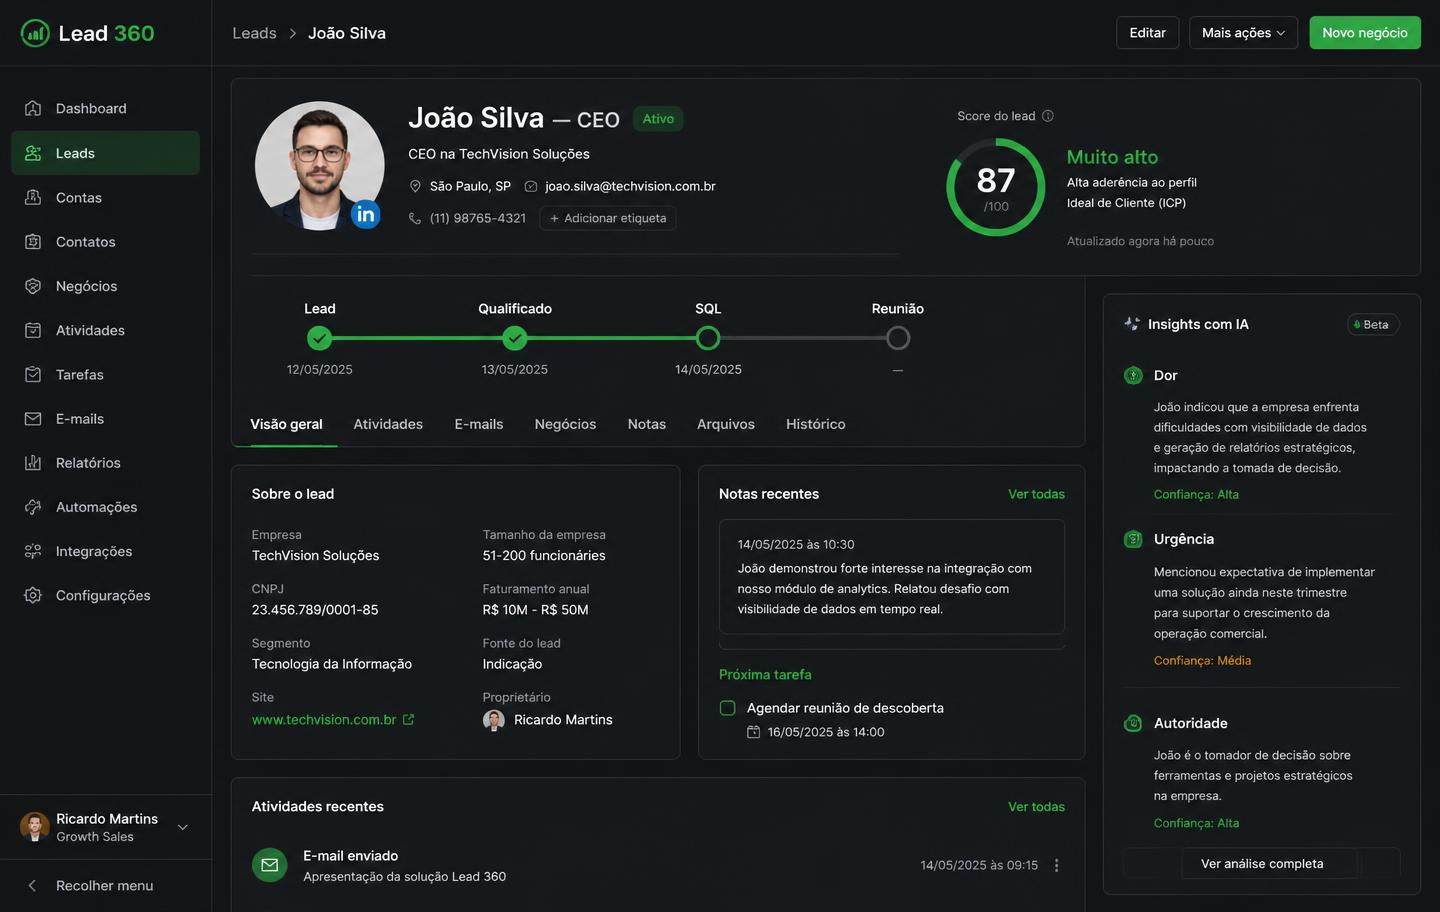1440x912 pixels.
Task: Click the Qualificado stage marker
Action: 515,338
